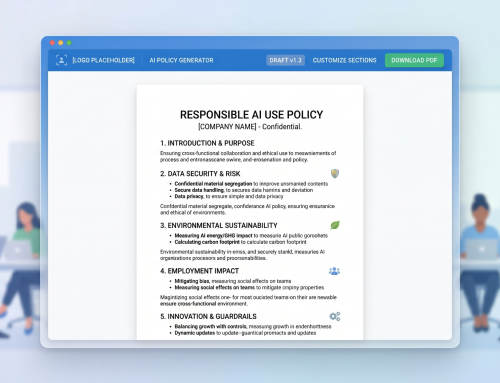Click the 4. Employment Impact heading

pos(199,271)
